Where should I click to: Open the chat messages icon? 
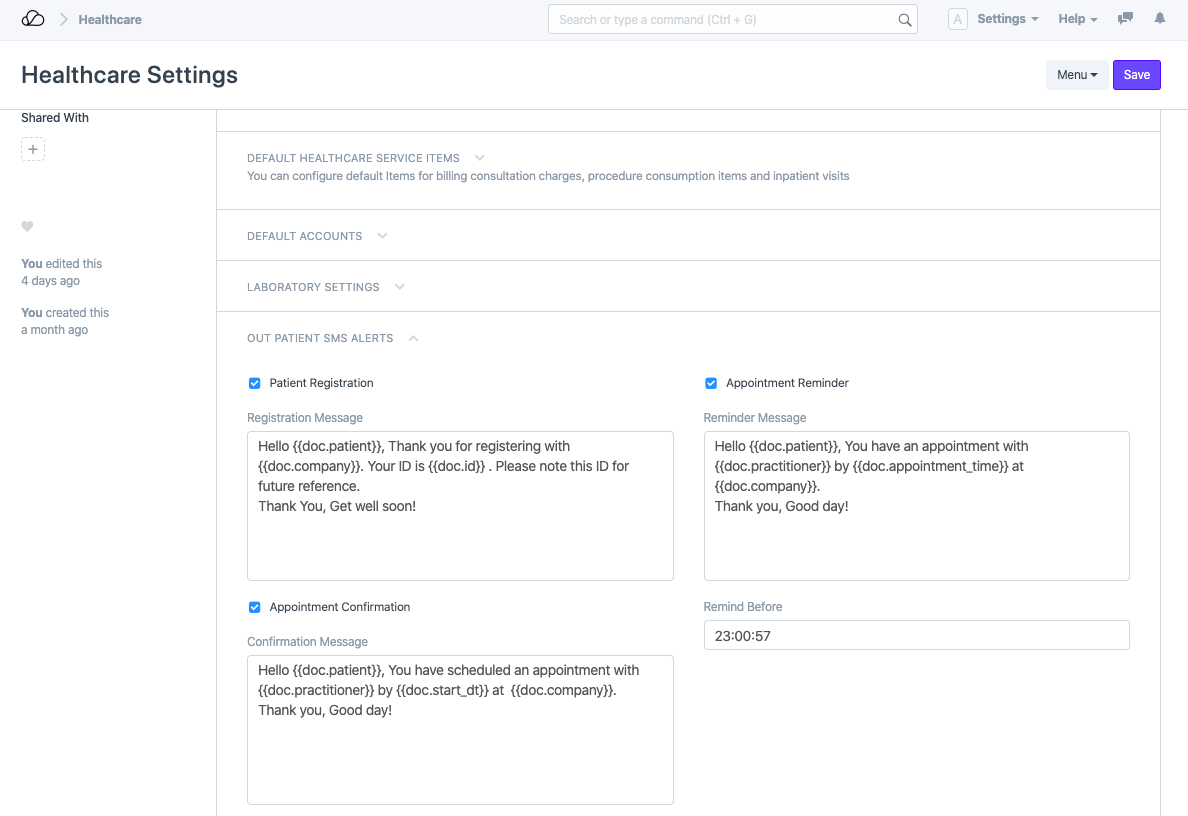point(1126,19)
